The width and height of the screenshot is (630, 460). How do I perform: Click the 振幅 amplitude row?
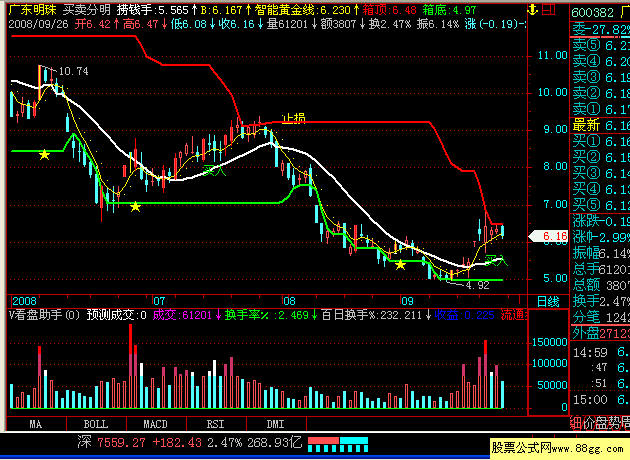point(600,253)
